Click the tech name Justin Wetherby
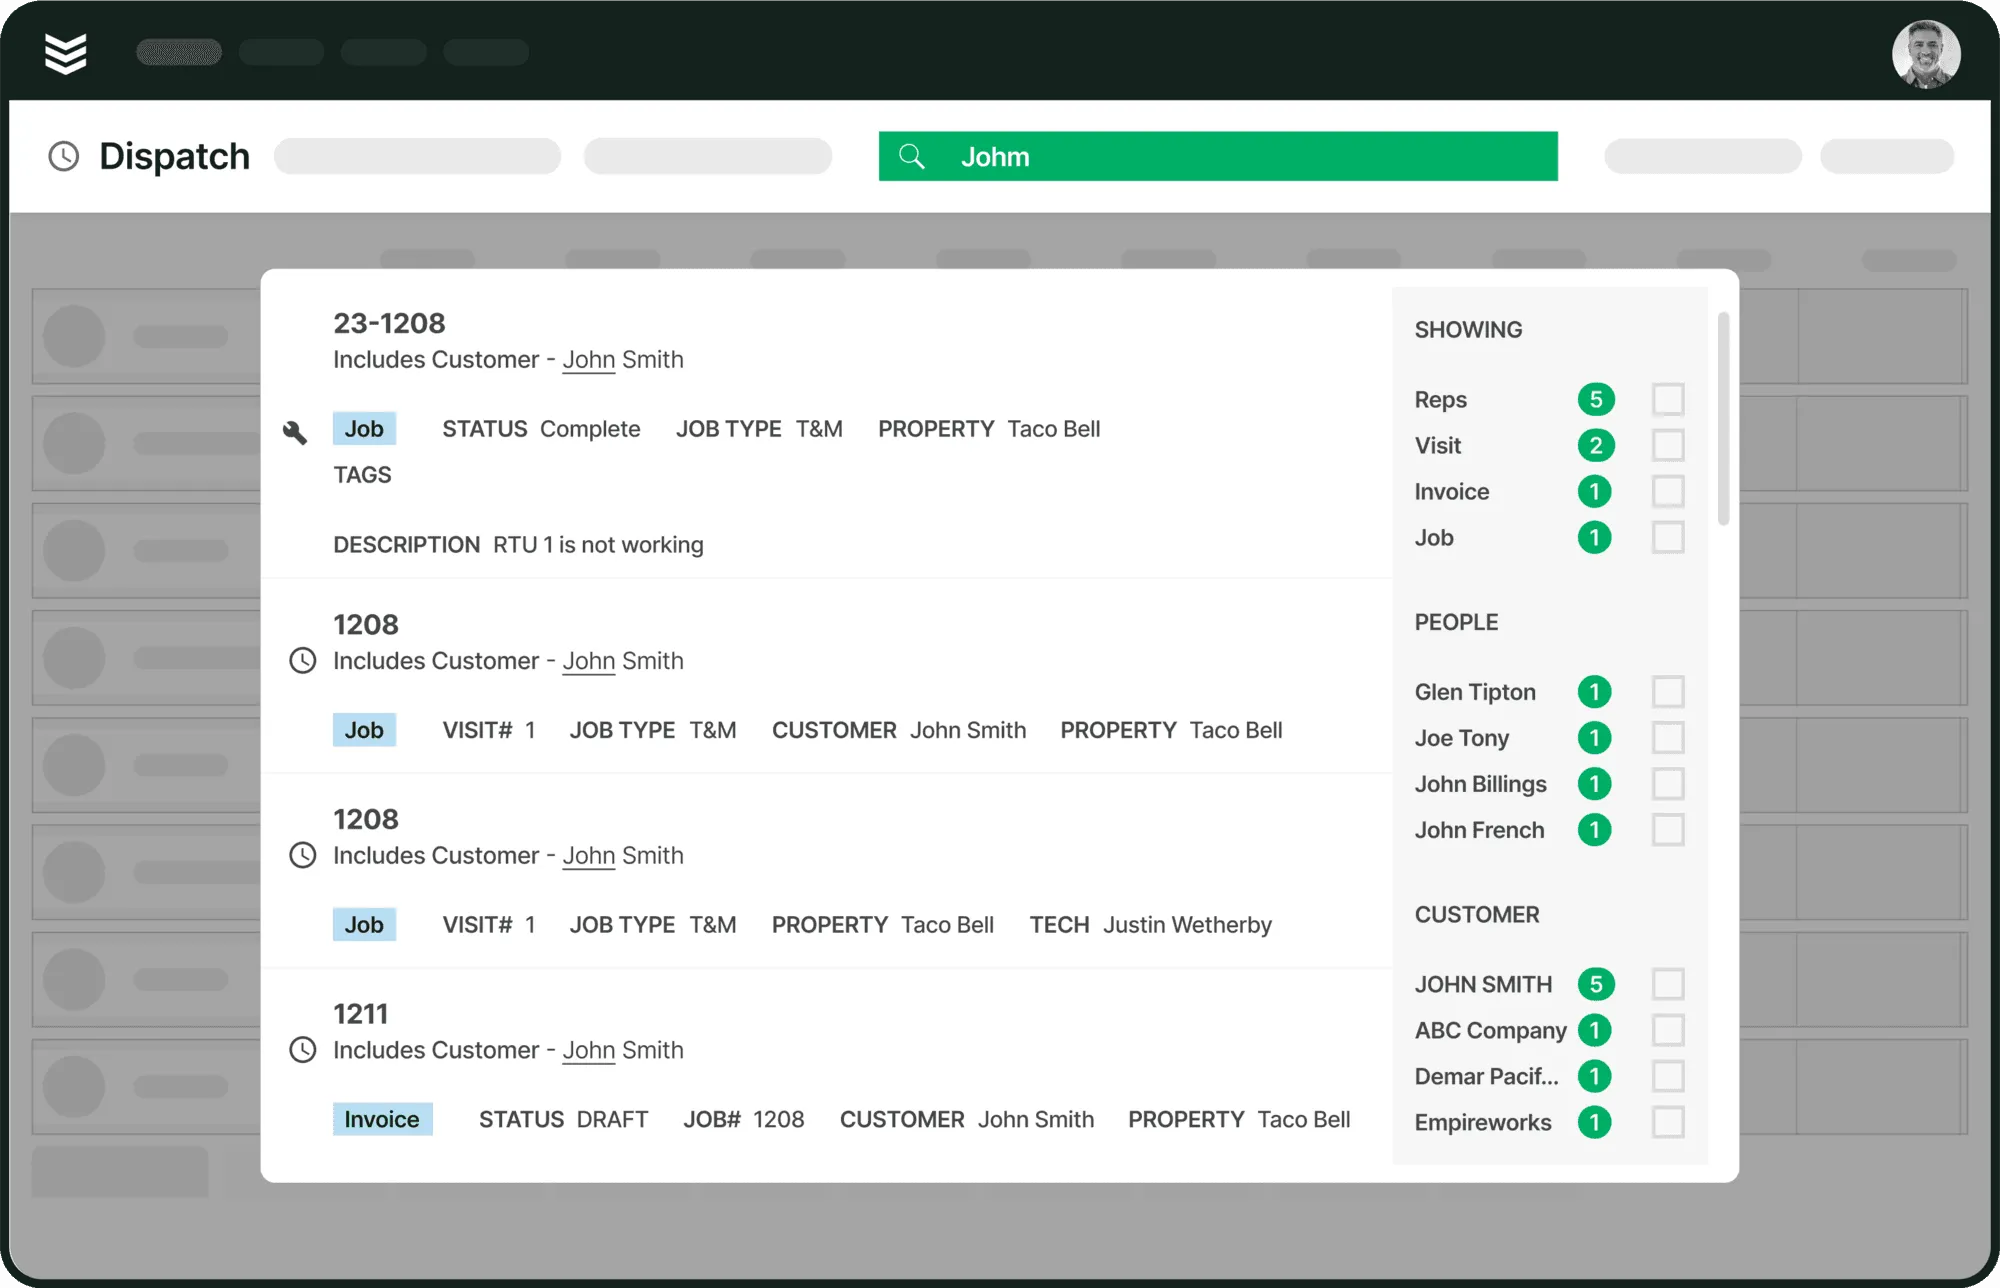 [x=1187, y=925]
